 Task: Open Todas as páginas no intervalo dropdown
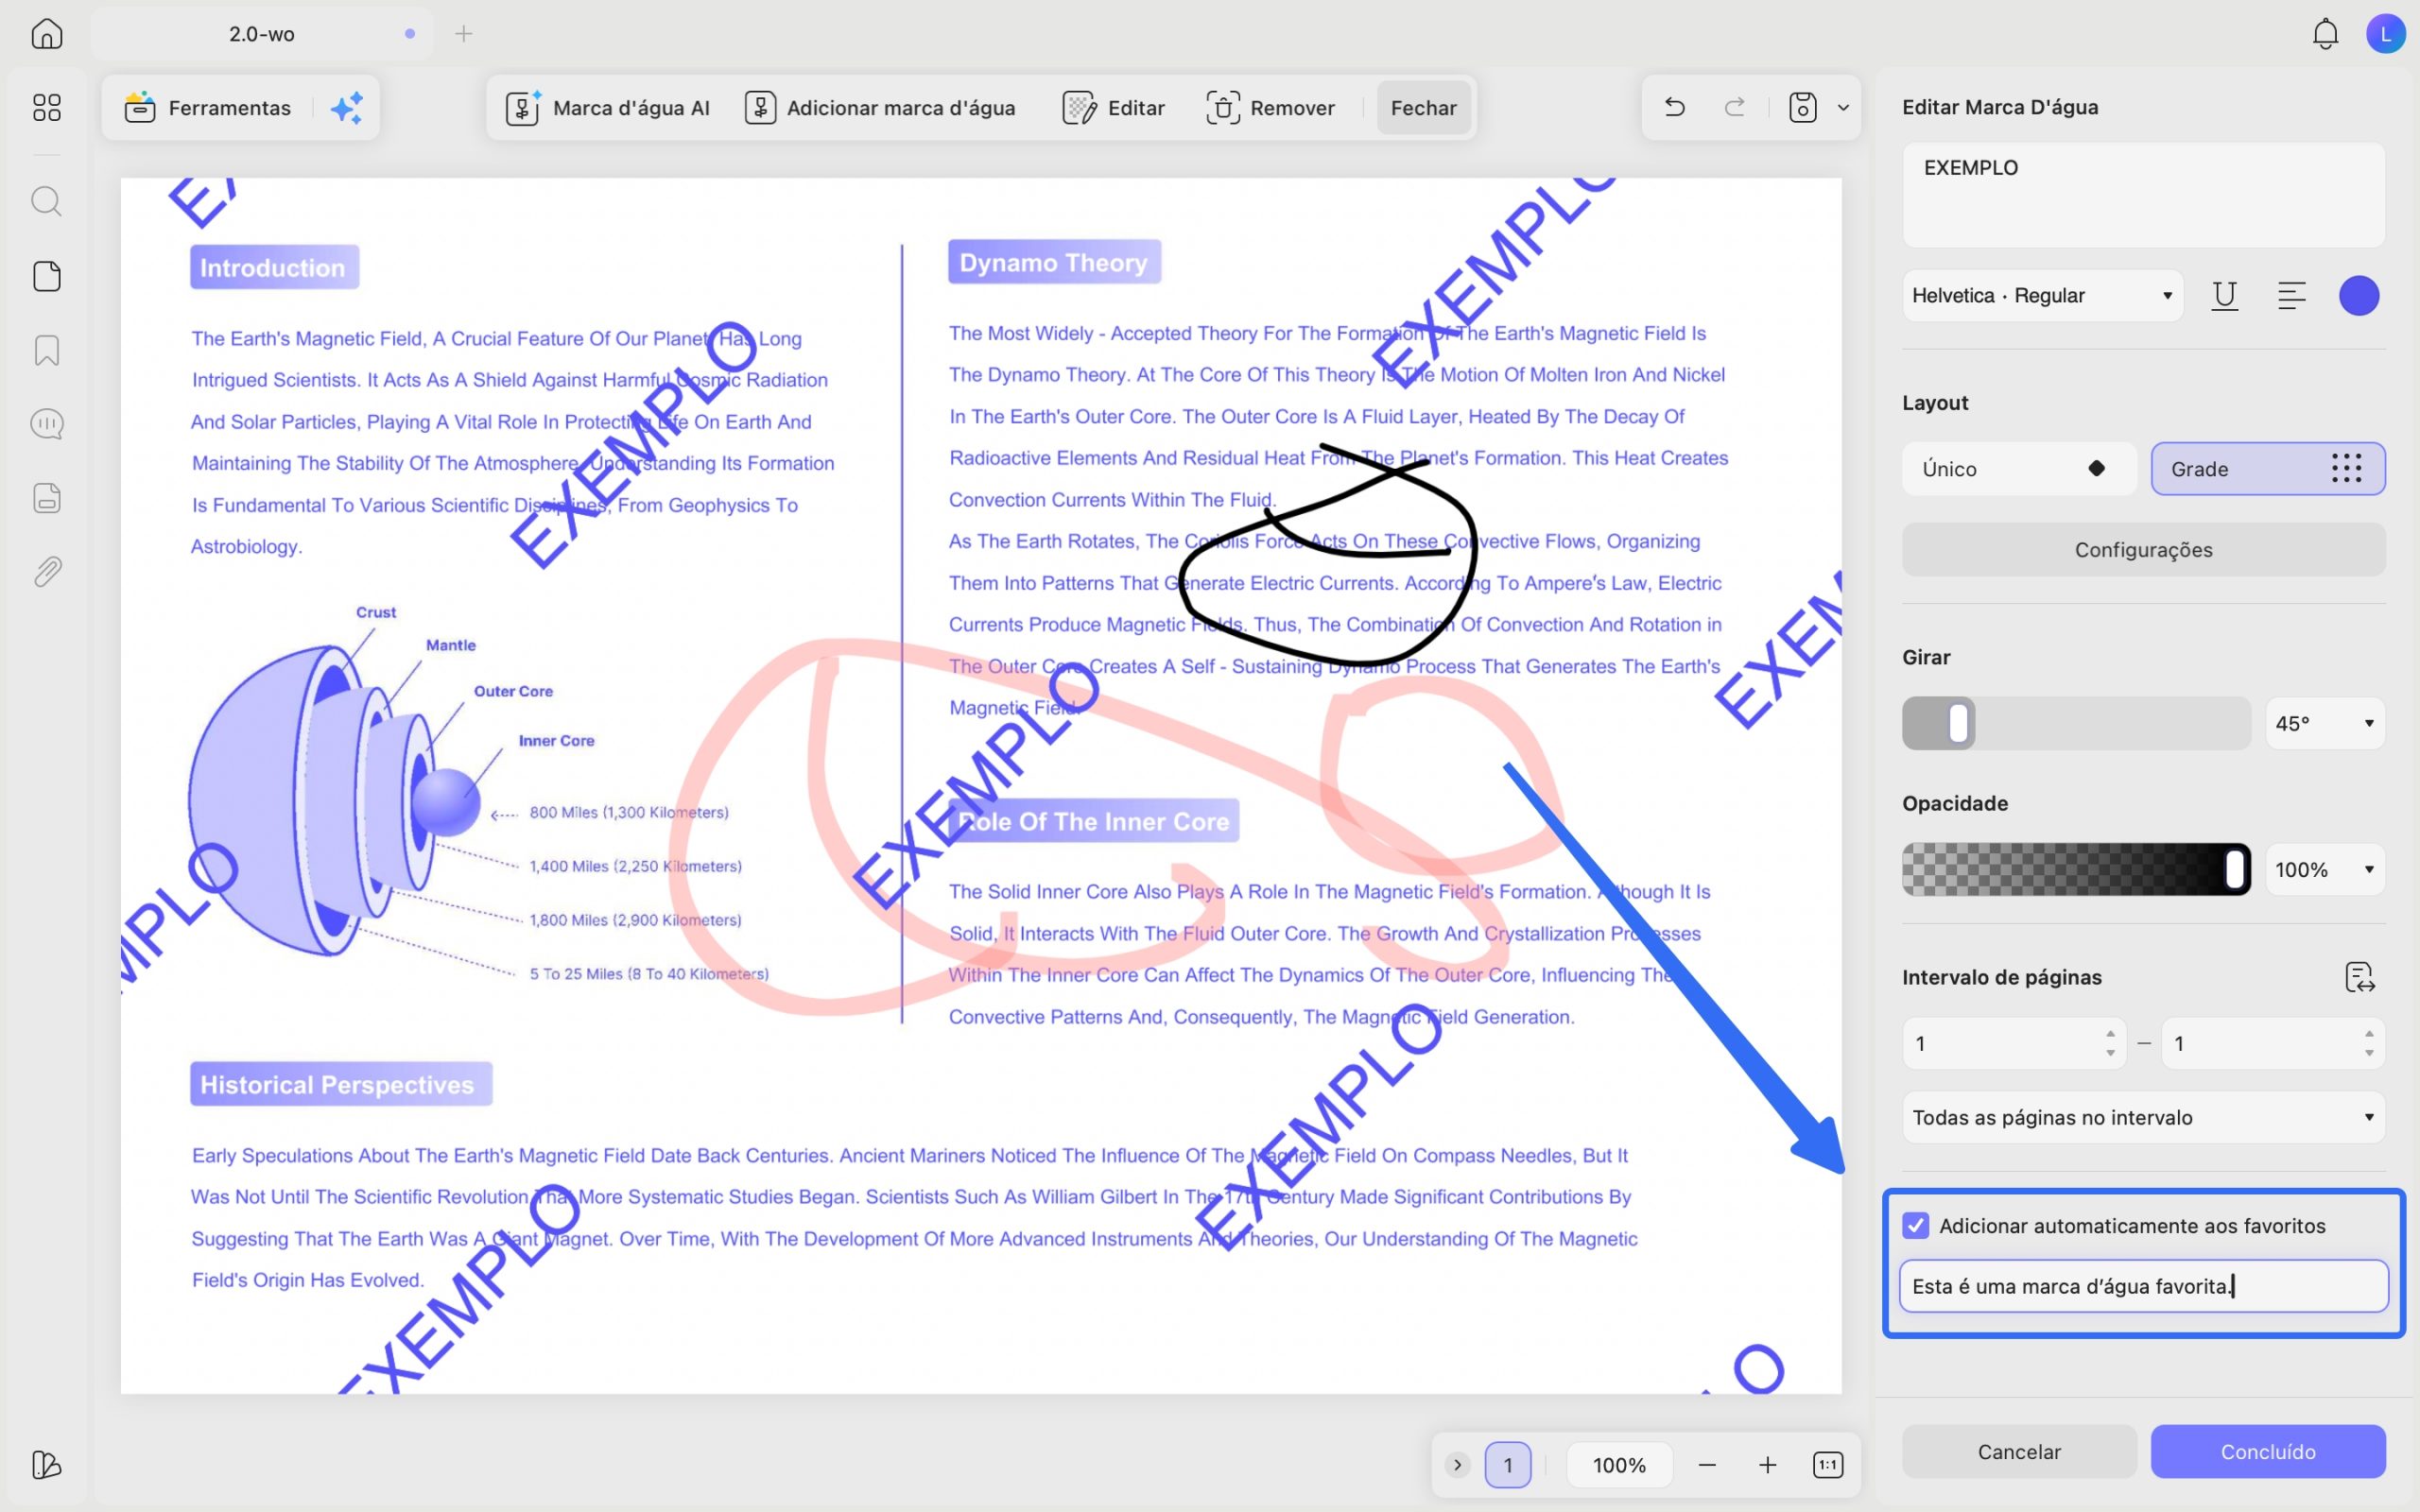pos(2143,1117)
